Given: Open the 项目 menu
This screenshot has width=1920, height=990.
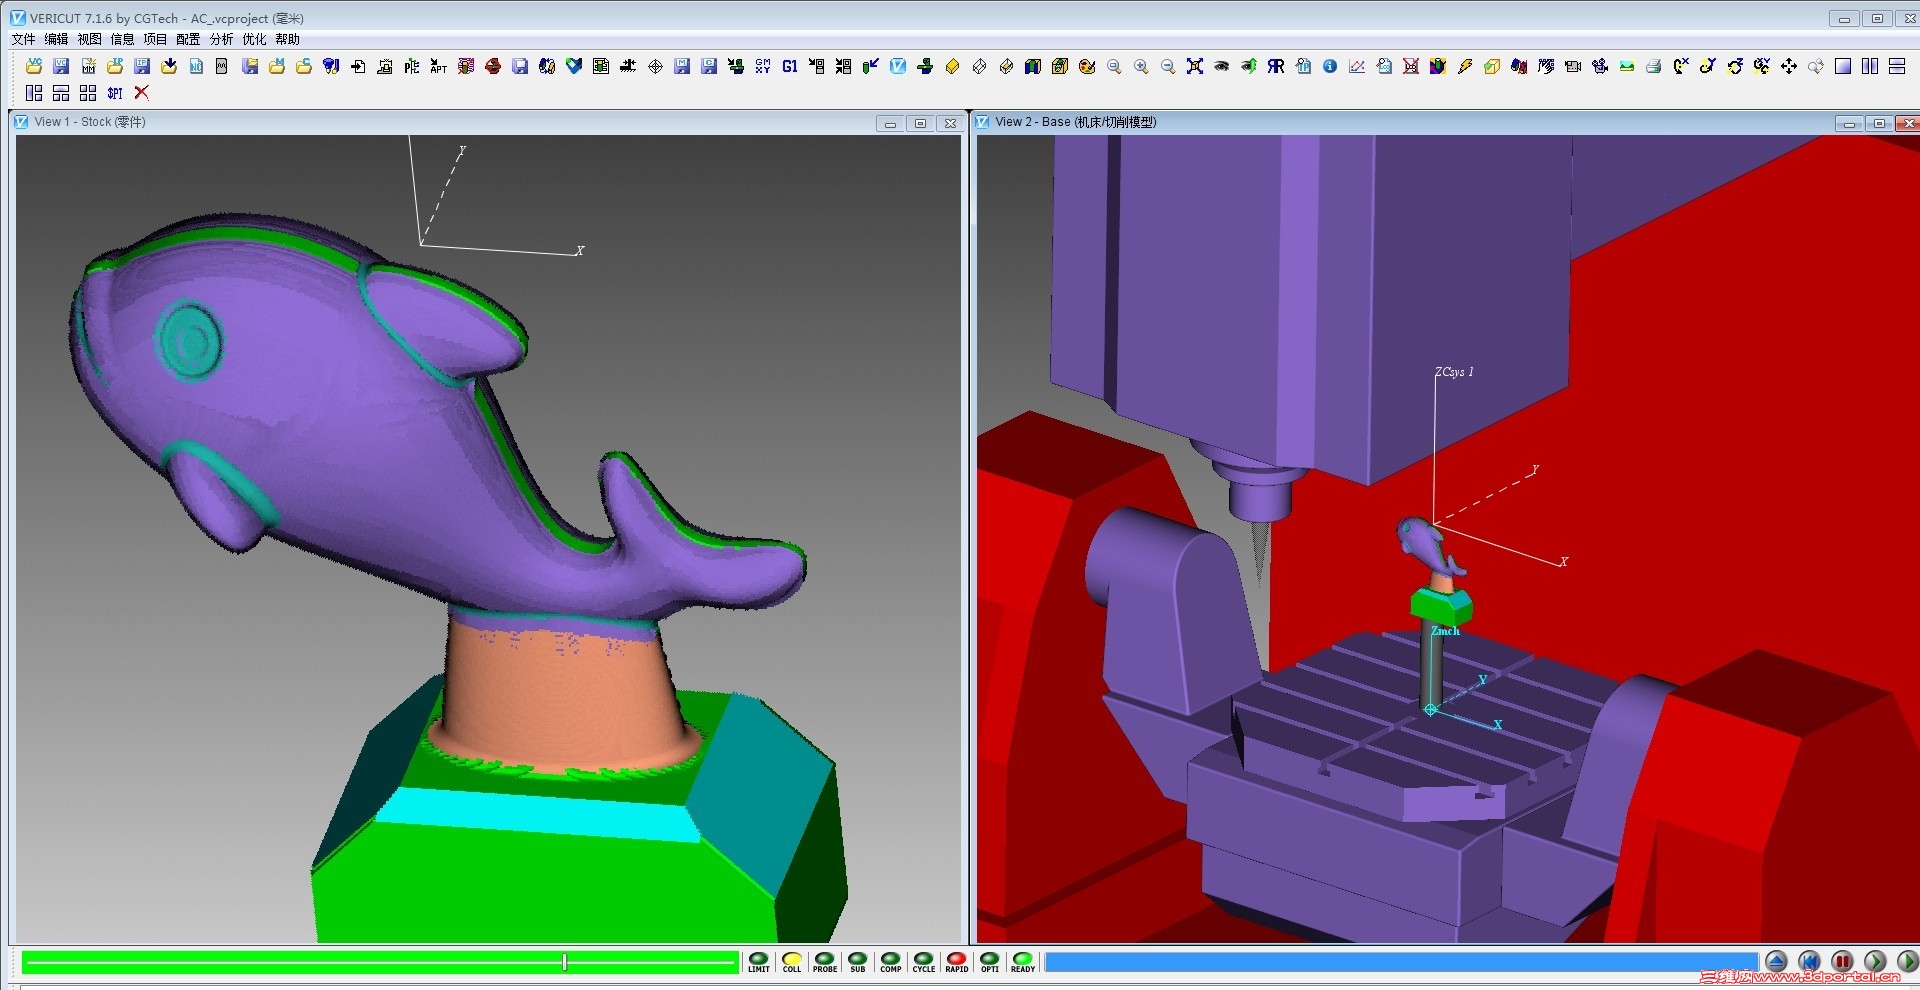Looking at the screenshot, I should pyautogui.click(x=155, y=39).
